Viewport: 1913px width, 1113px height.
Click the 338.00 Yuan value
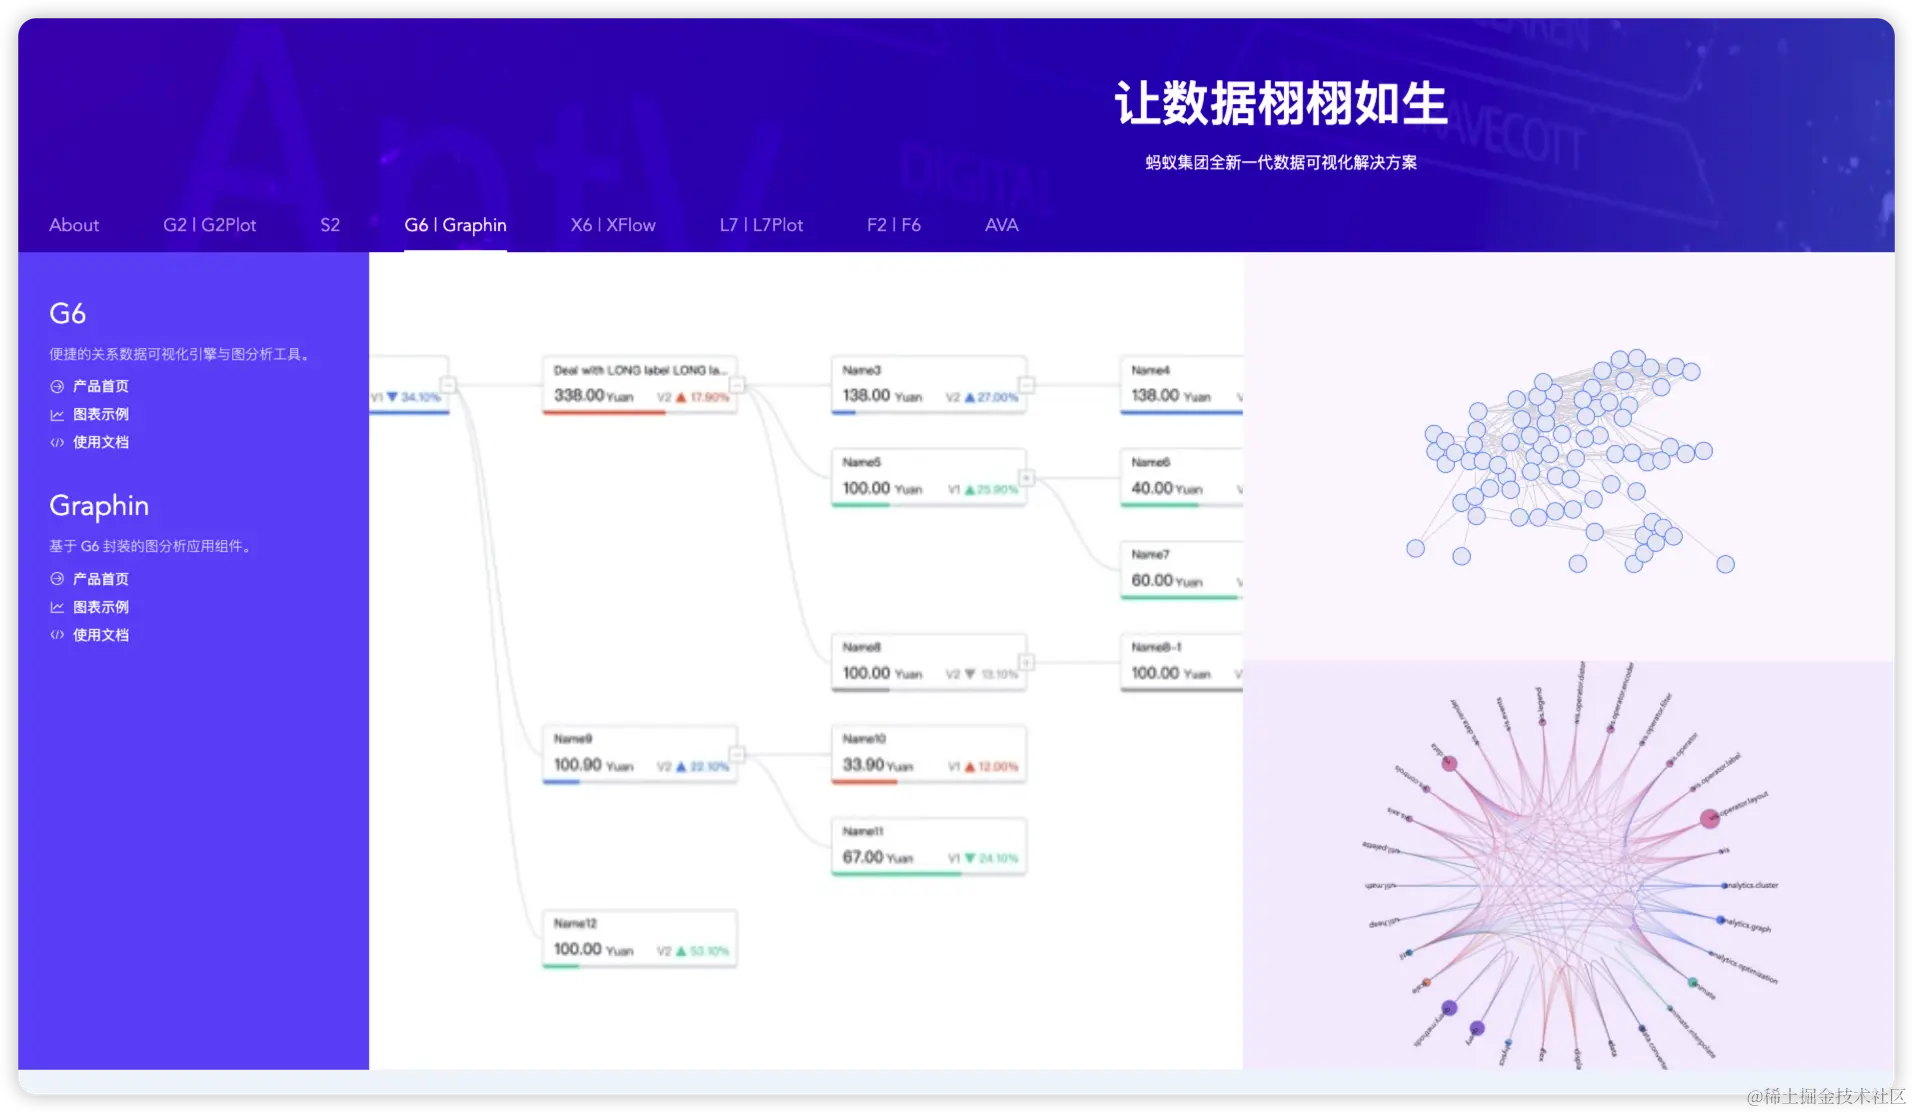(594, 396)
